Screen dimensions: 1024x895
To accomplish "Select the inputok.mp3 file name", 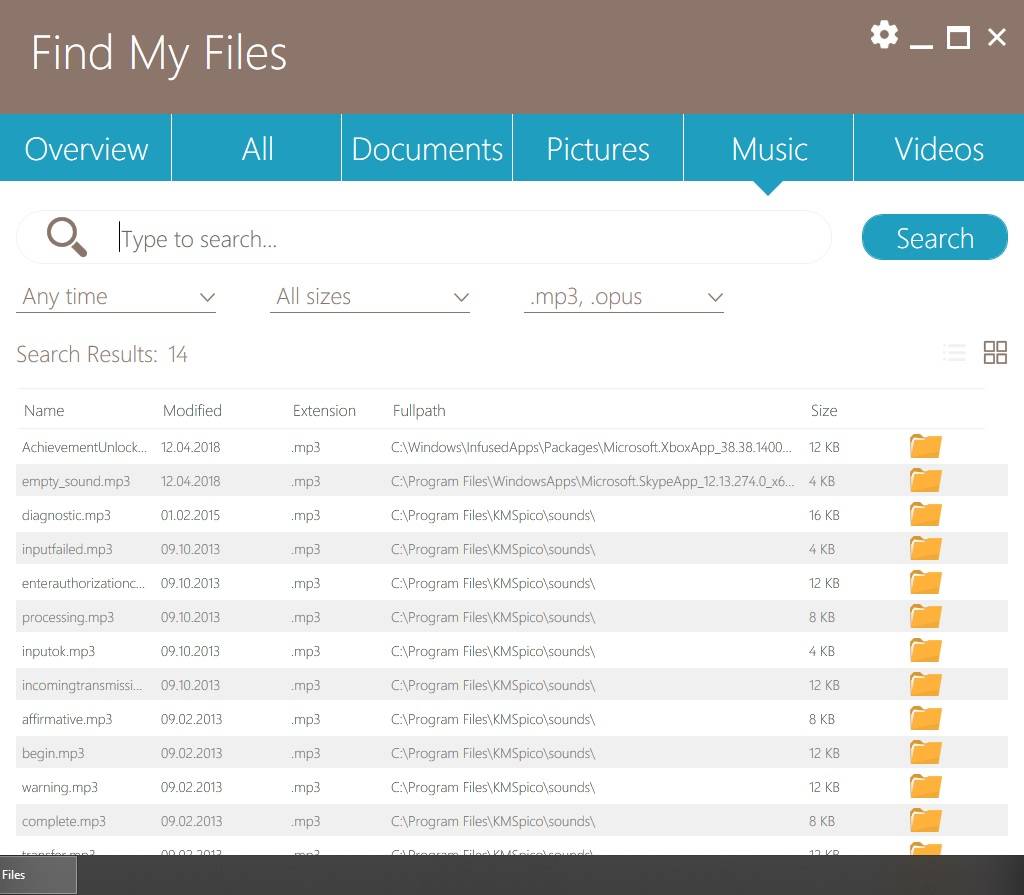I will [58, 651].
